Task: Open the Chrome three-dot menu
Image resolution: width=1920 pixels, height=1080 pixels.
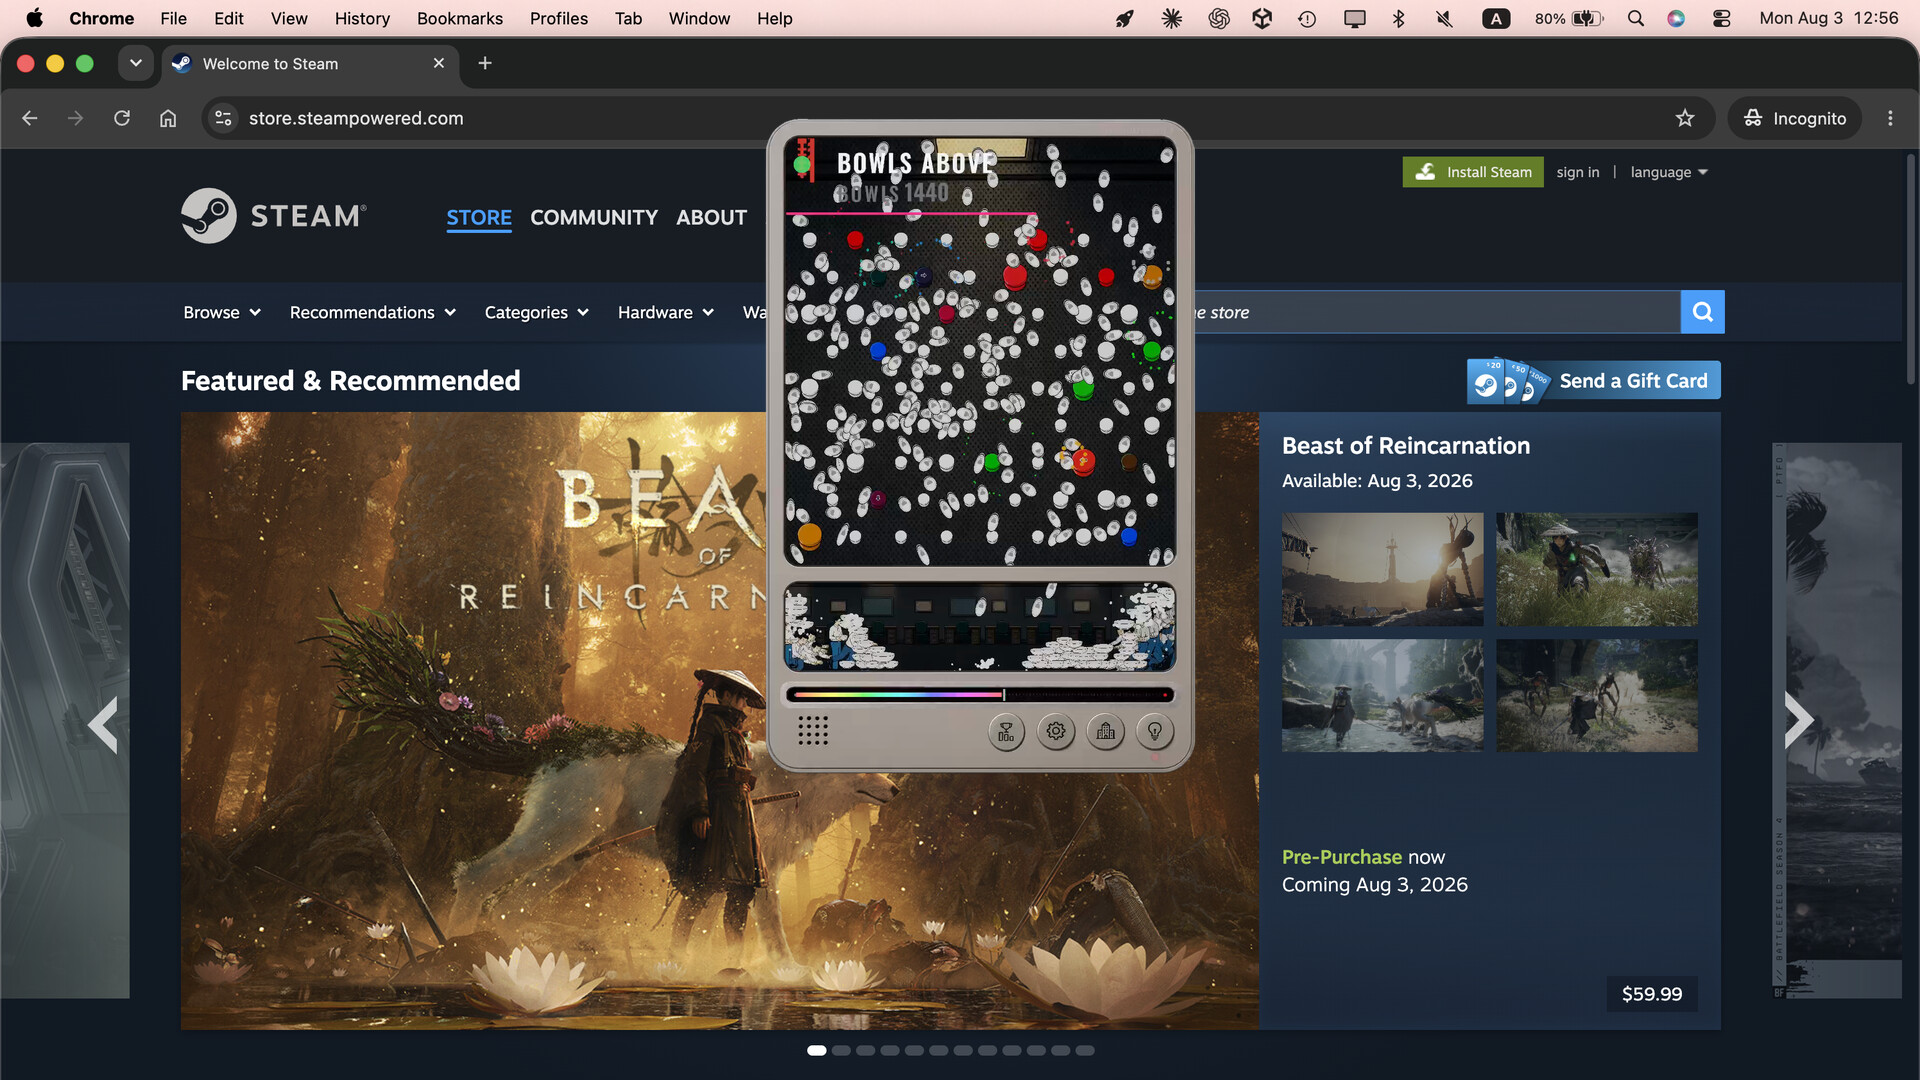Action: coord(1890,118)
